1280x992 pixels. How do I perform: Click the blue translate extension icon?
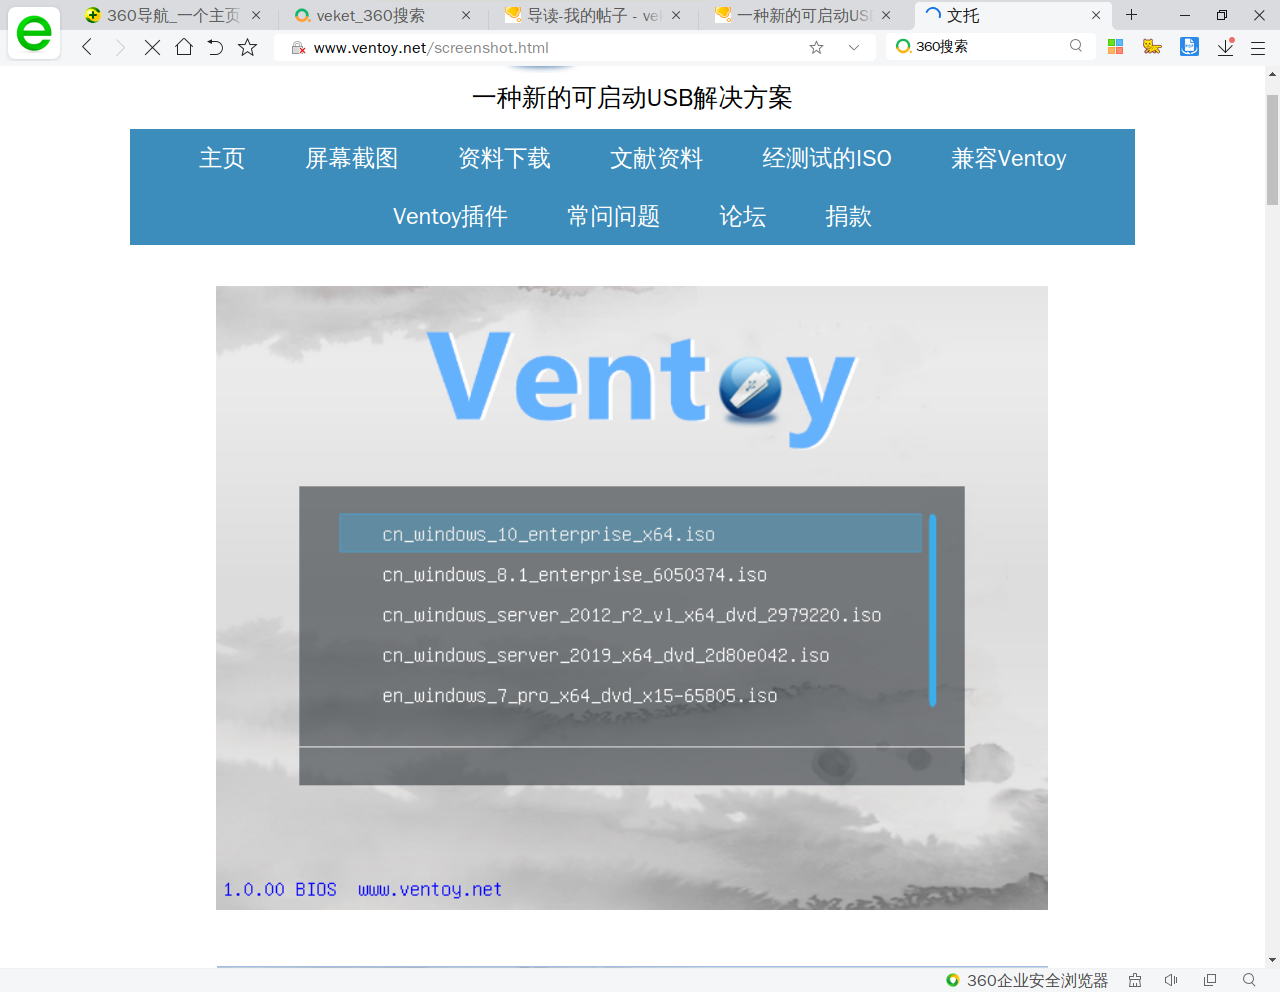point(1189,46)
